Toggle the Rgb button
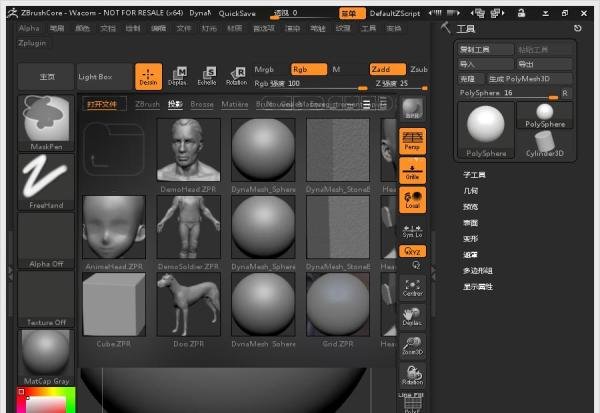600x413 pixels. coord(309,69)
